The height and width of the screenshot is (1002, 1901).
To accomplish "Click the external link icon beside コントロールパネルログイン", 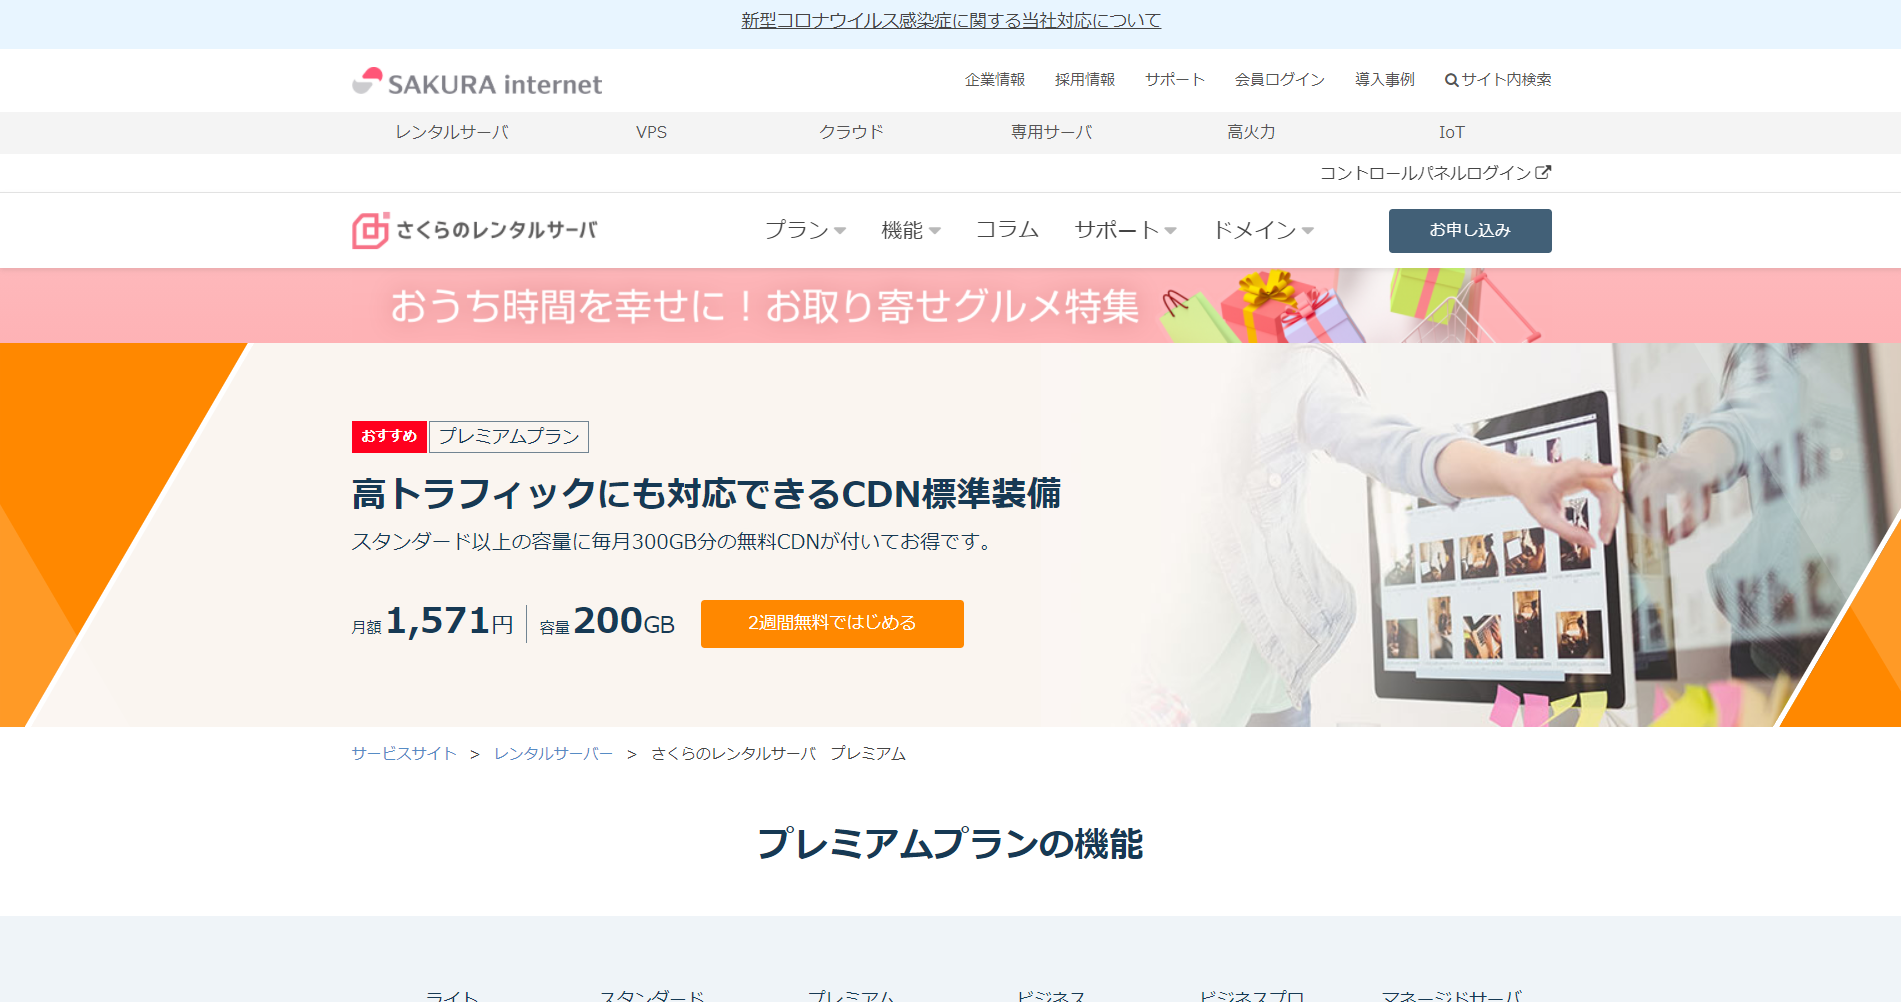I will point(1543,172).
